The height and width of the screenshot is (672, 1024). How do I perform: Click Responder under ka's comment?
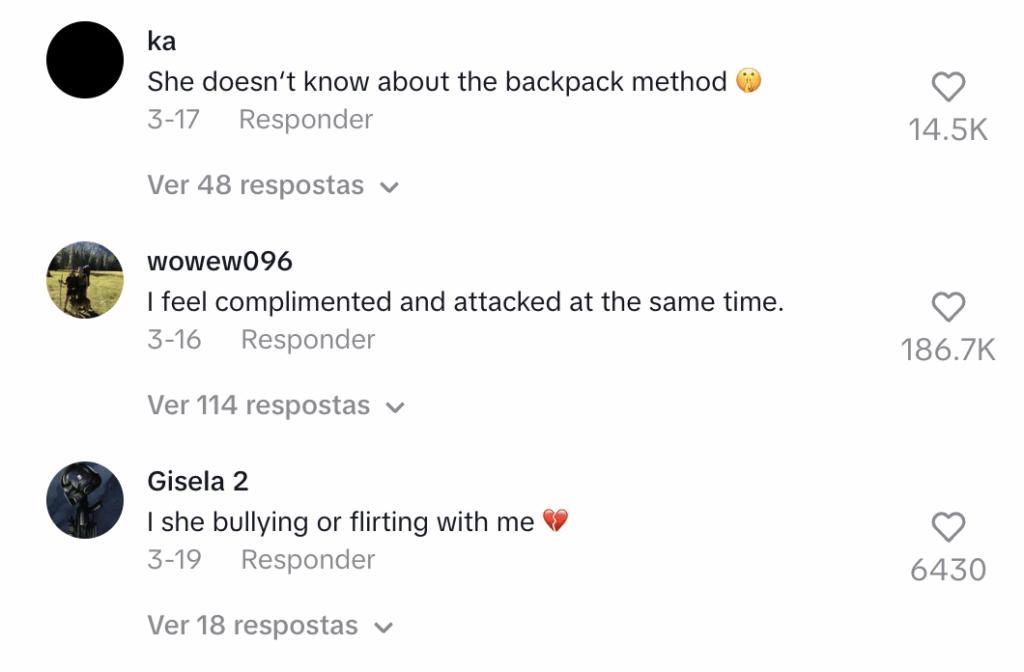tap(306, 120)
